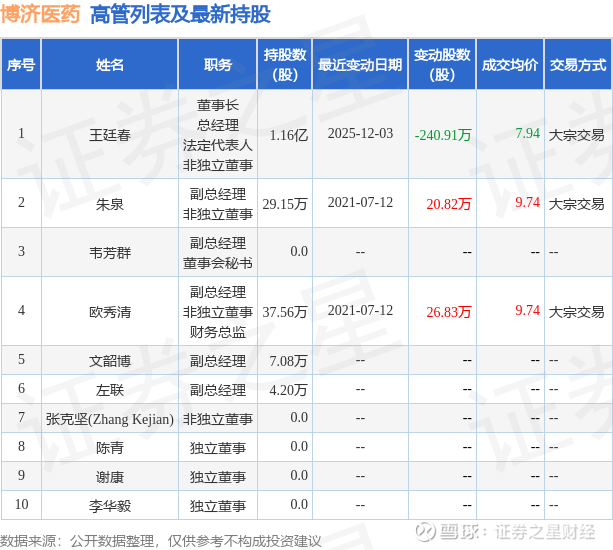The height and width of the screenshot is (550, 613).
Task: Click 大宗交易 in 王廷春's row
Action: 577,135
